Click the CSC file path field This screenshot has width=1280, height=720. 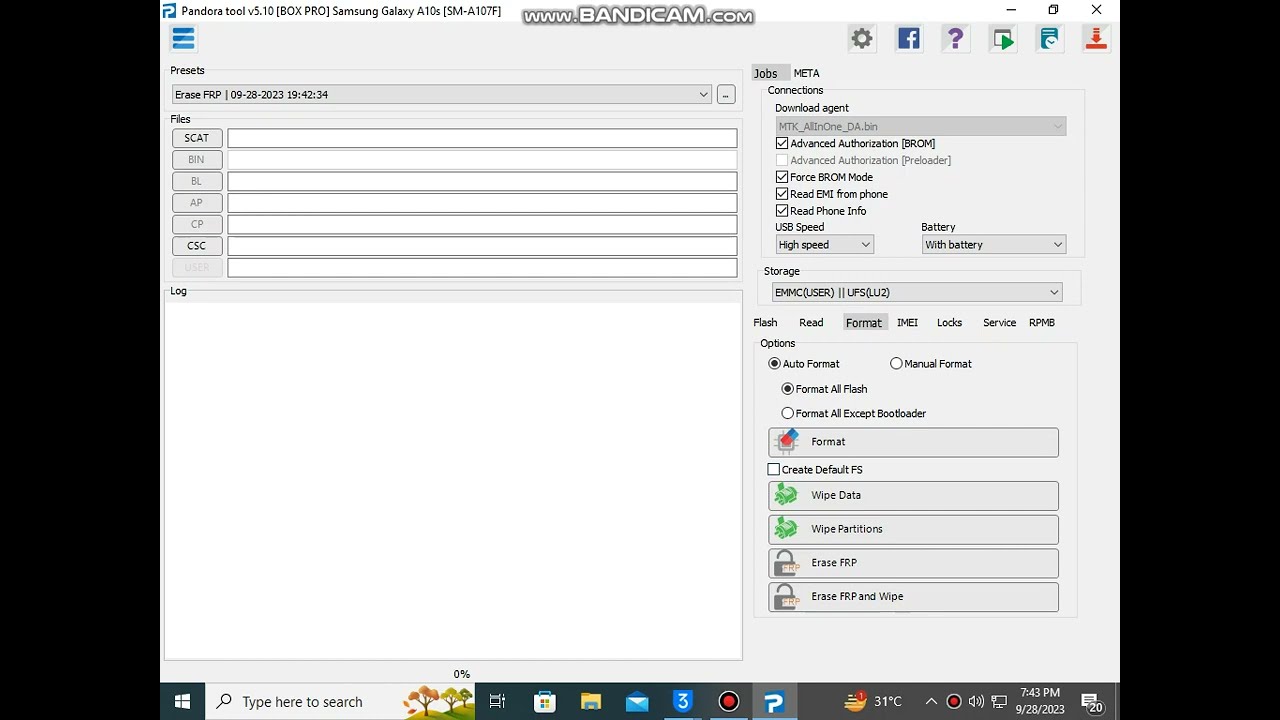tap(482, 246)
